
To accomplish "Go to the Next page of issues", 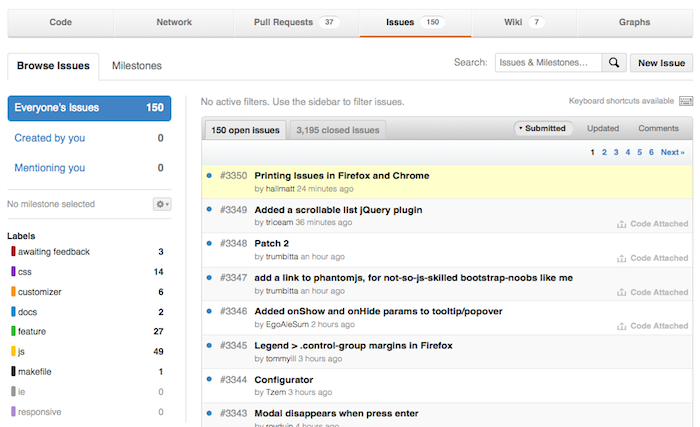I will pyautogui.click(x=672, y=153).
